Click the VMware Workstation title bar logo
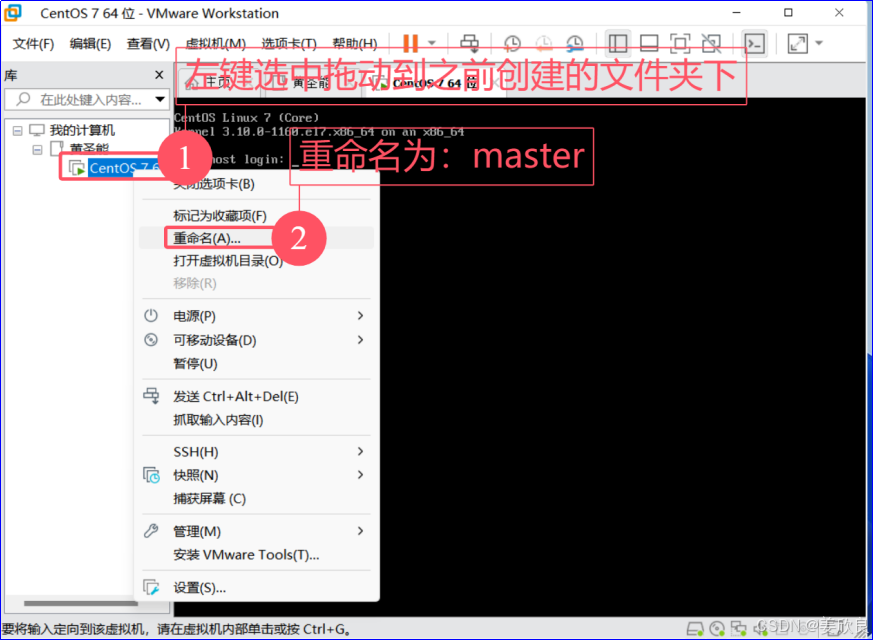 [x=13, y=13]
